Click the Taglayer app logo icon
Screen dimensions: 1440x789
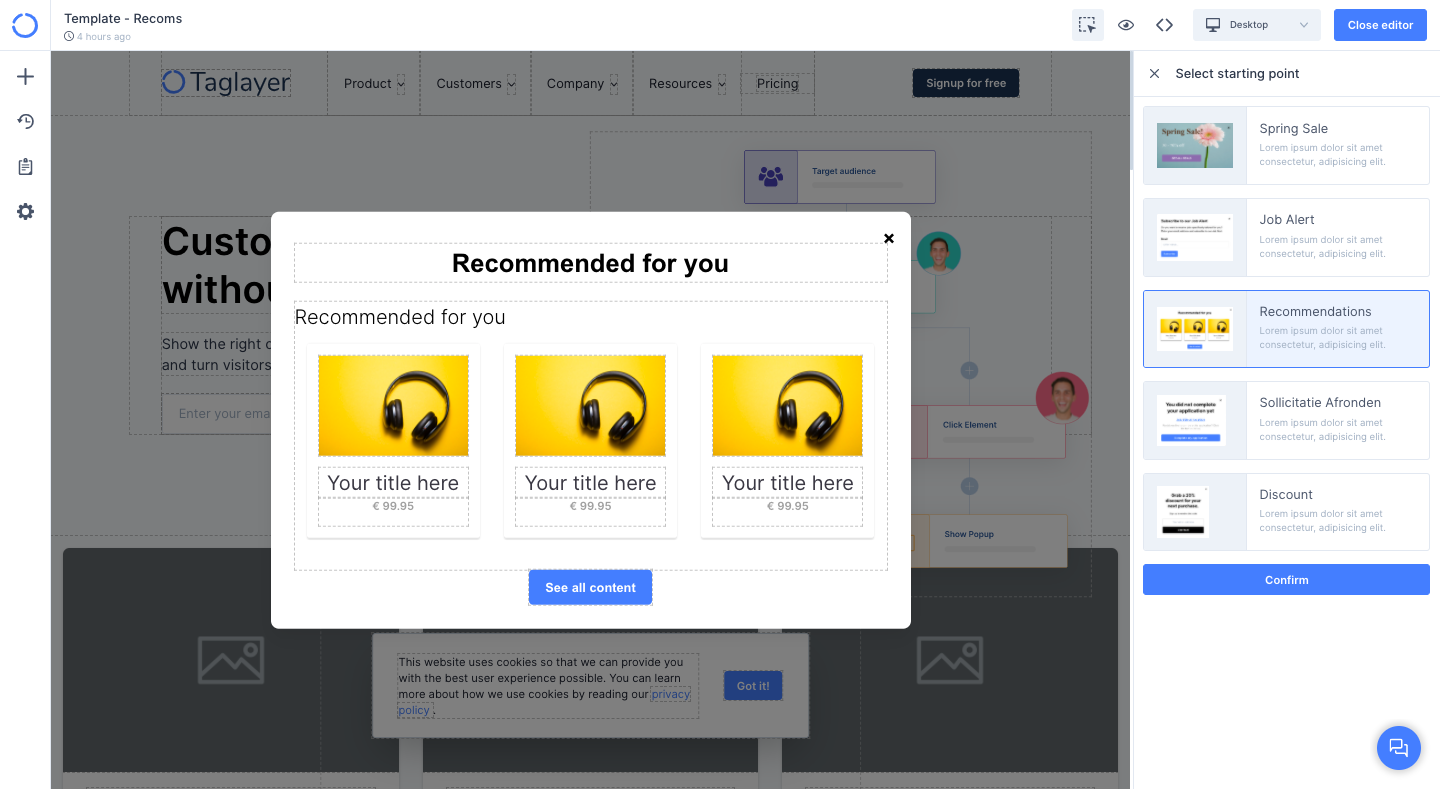pos(25,25)
